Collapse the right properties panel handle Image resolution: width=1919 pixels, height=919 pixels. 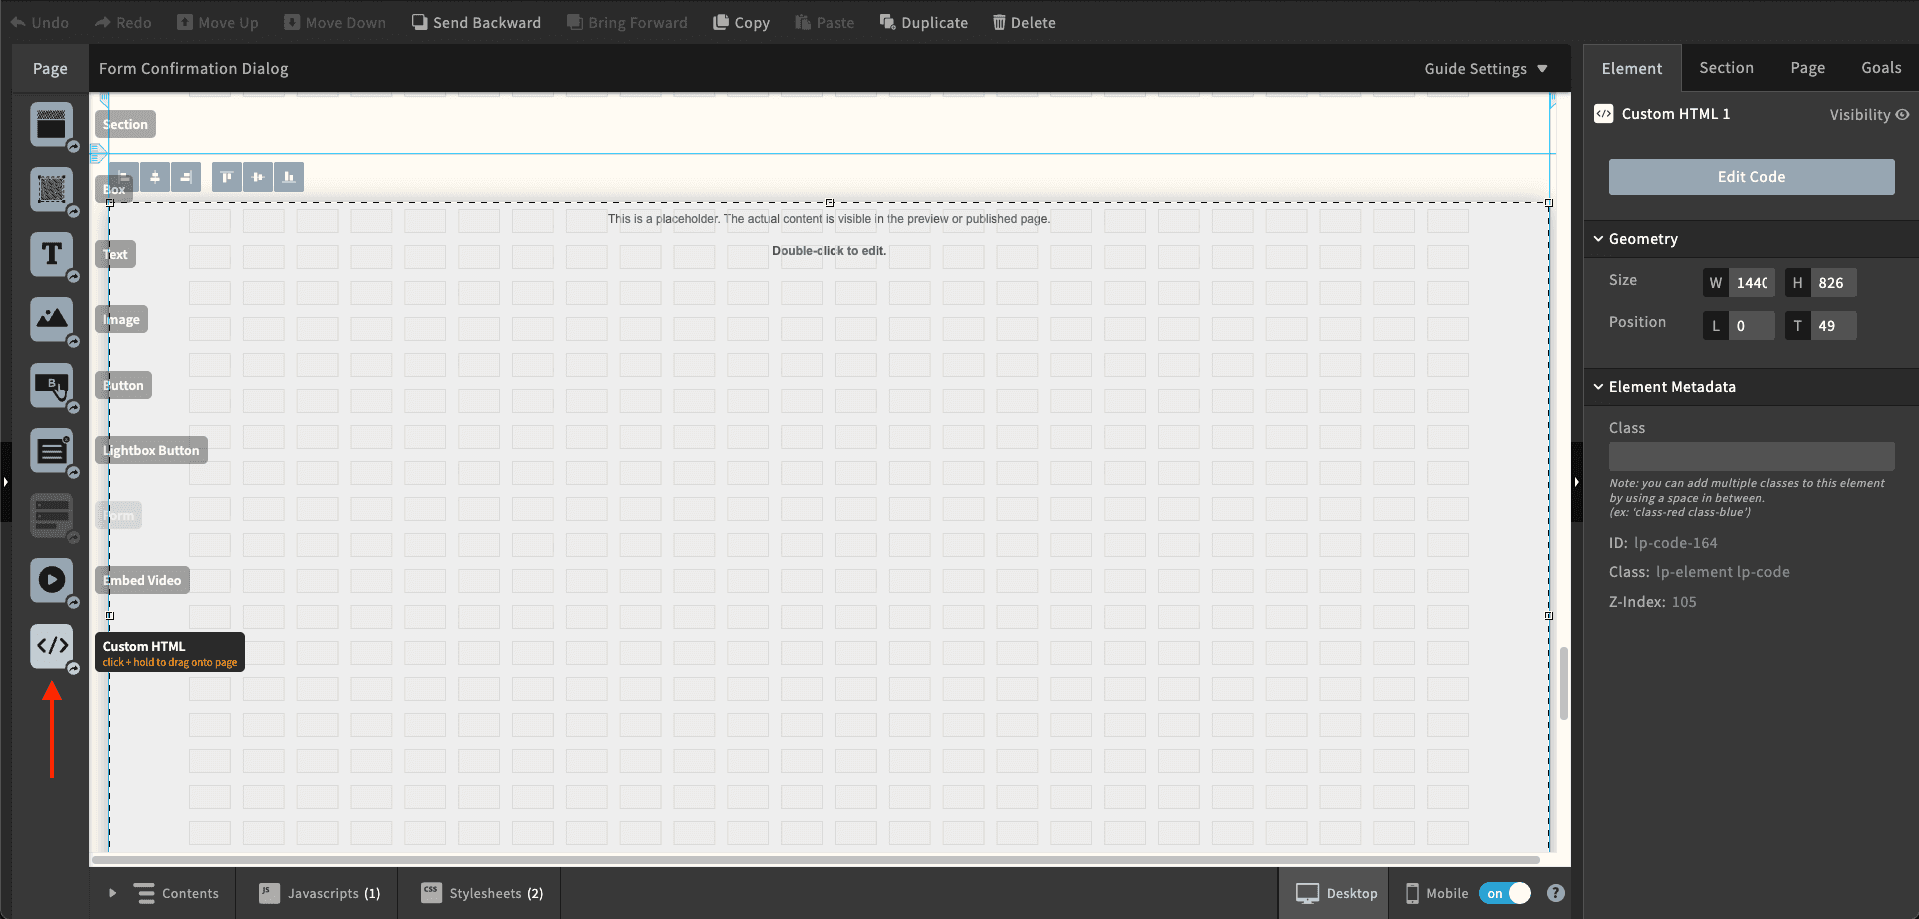(1577, 482)
